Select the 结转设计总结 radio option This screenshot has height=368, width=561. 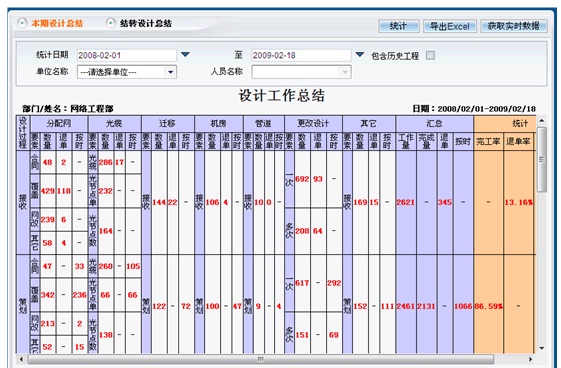[x=111, y=24]
